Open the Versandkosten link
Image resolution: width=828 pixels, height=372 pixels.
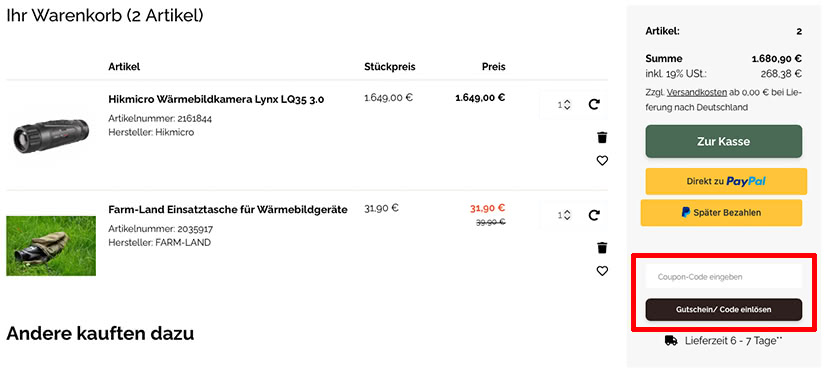(x=697, y=92)
